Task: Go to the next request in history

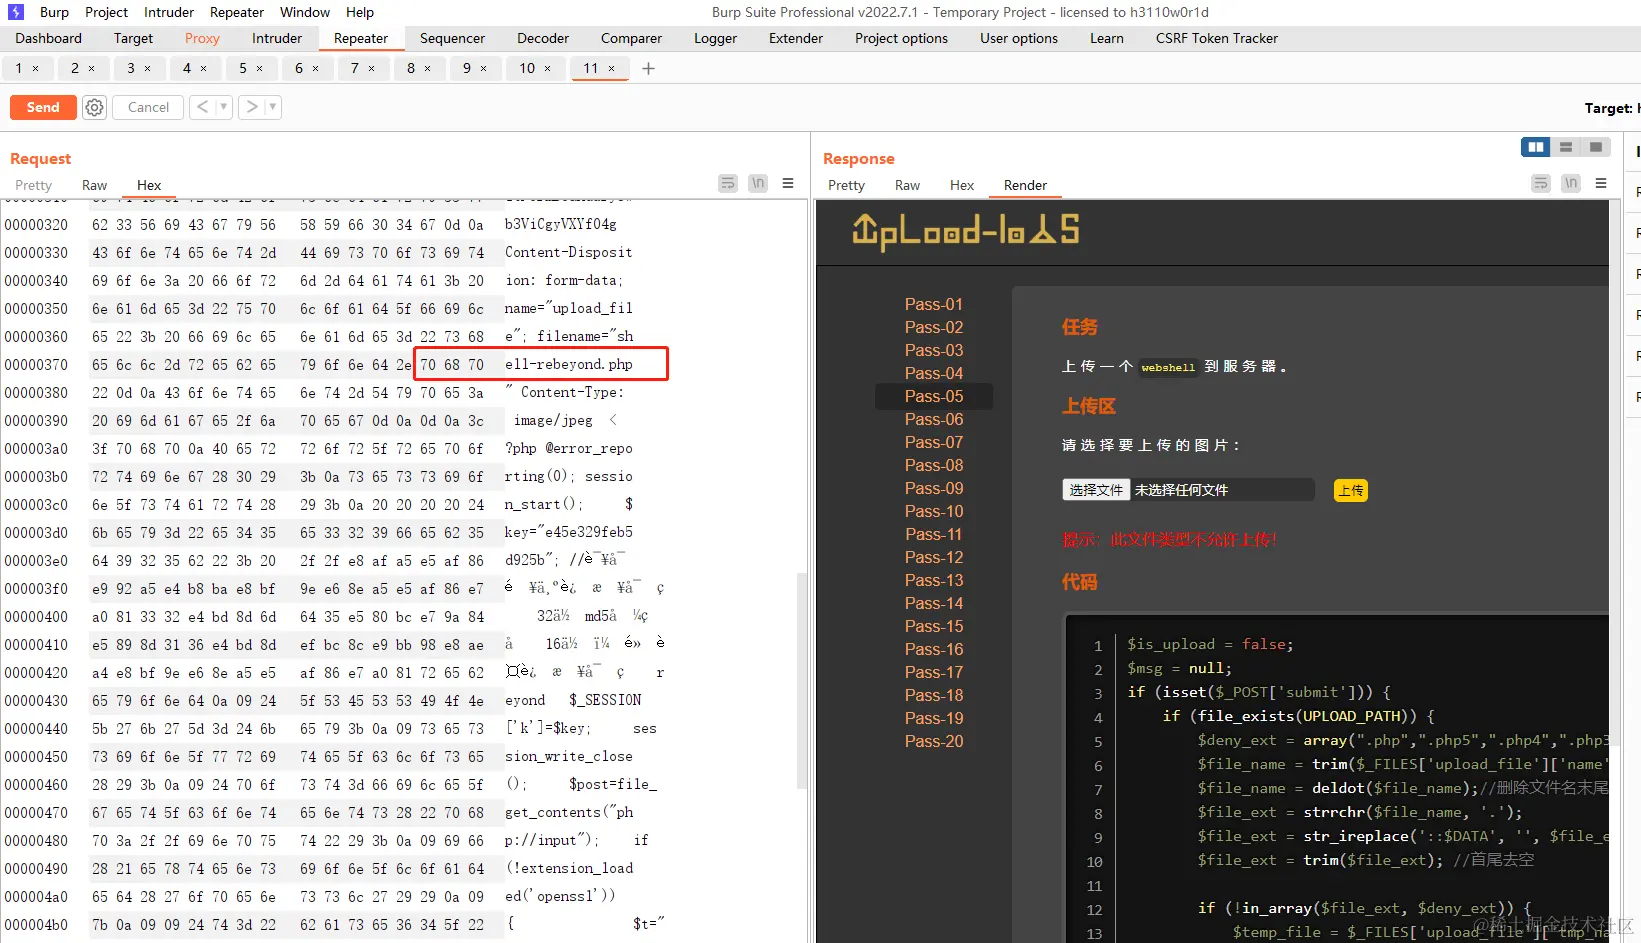Action: 252,107
